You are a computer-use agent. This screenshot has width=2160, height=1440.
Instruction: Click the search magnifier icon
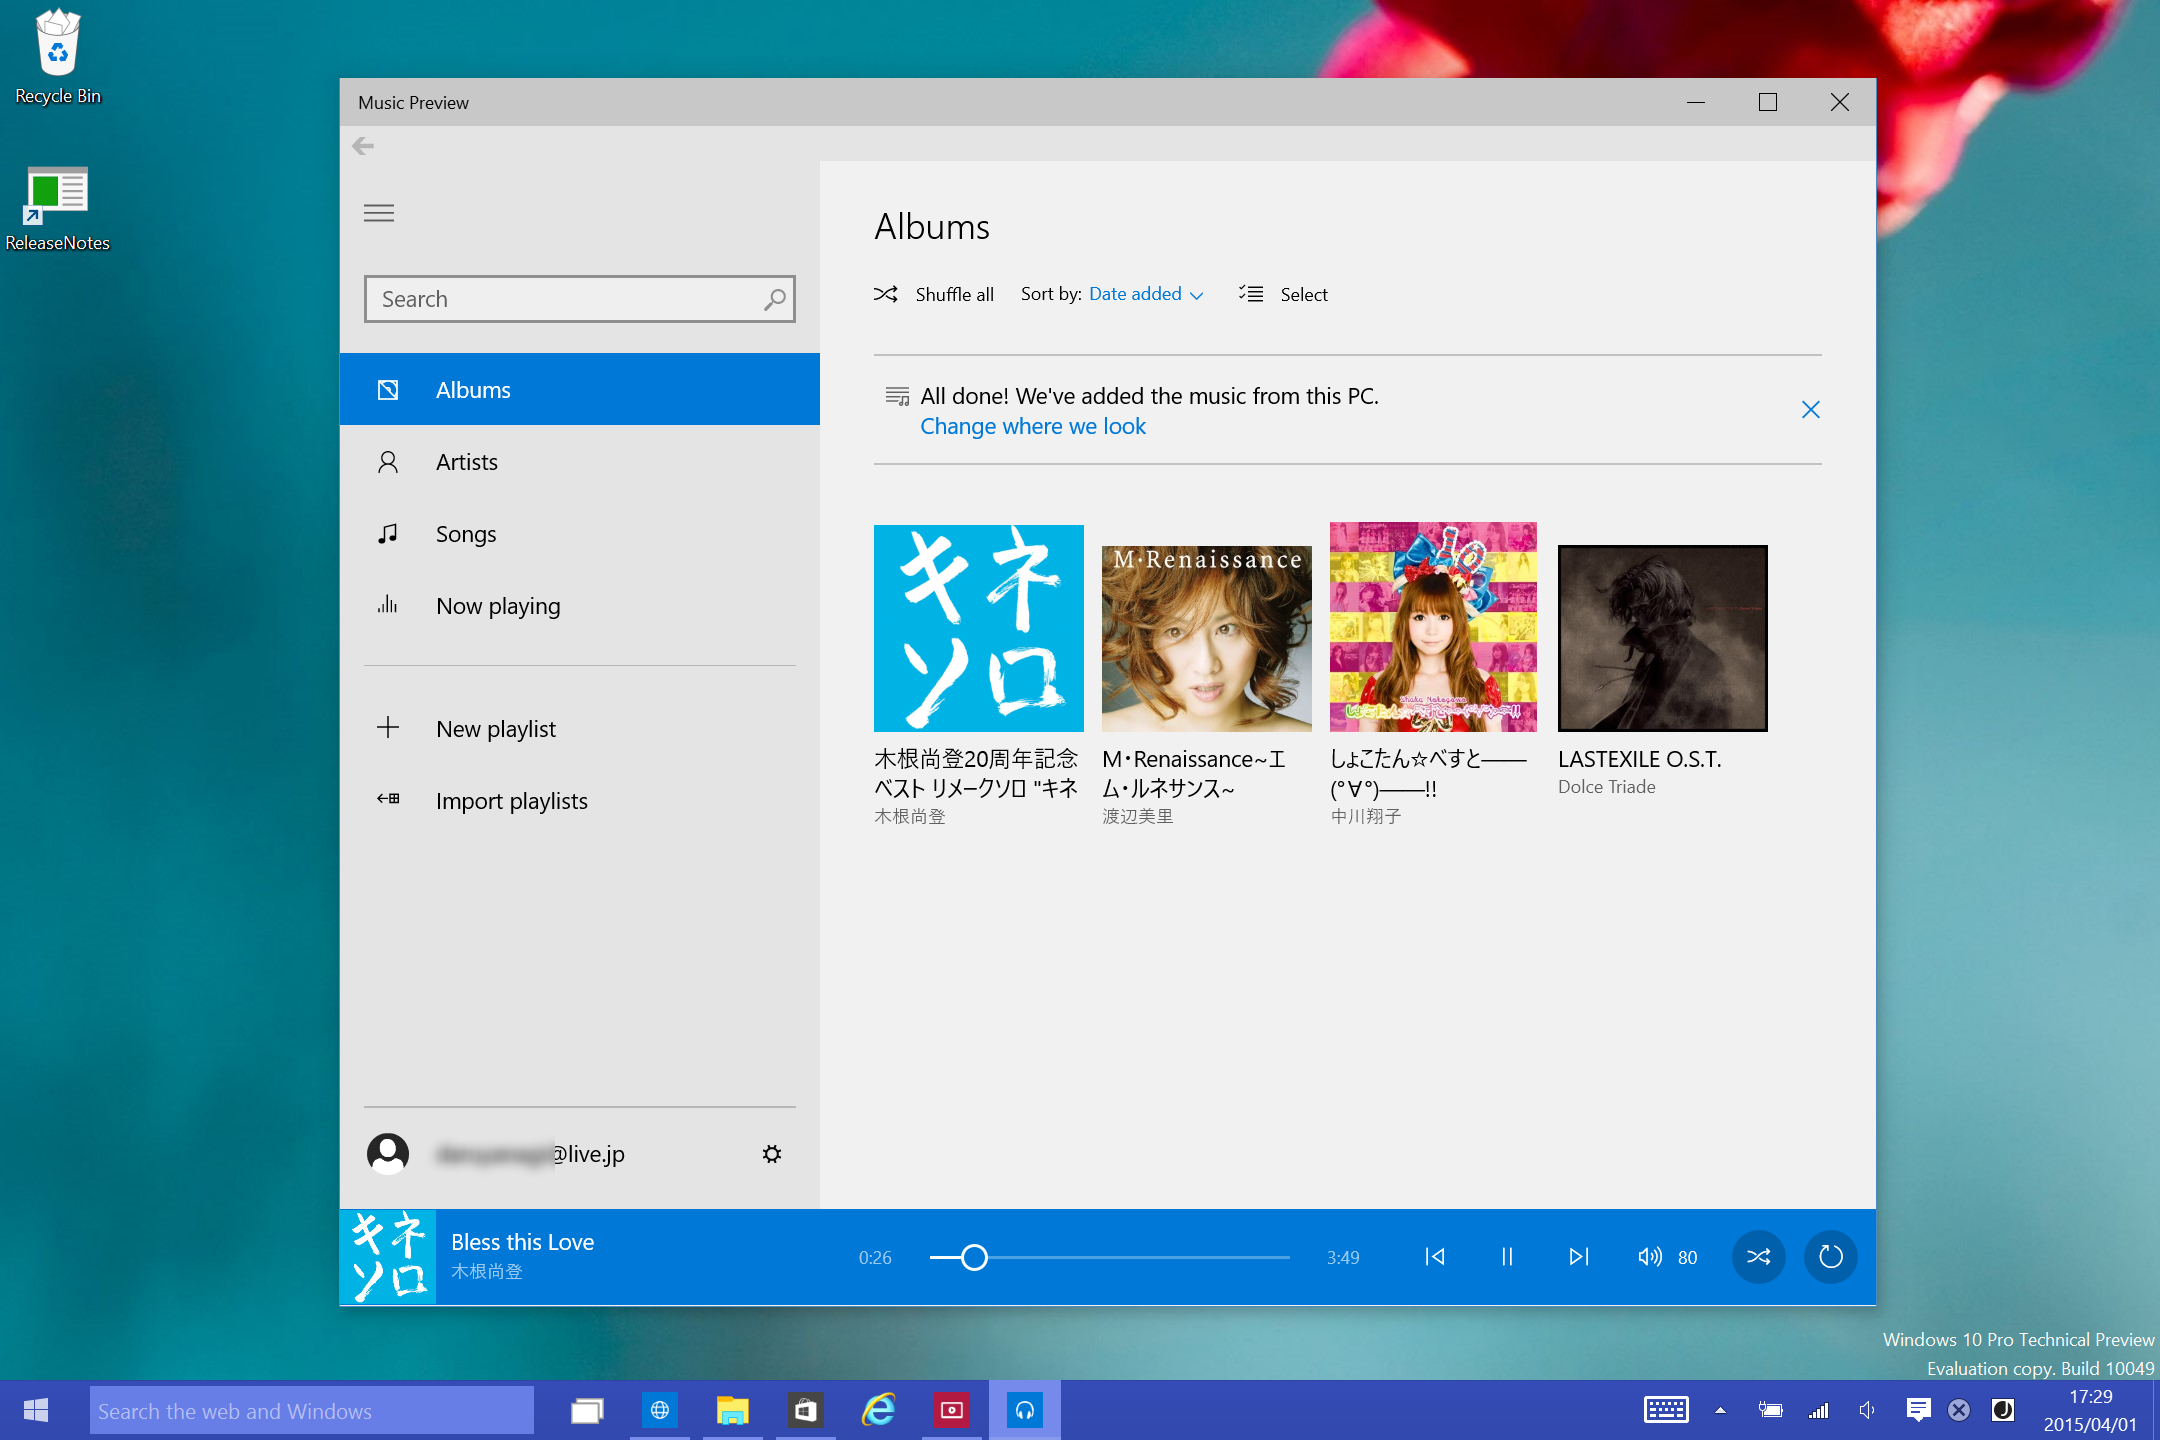tap(774, 299)
